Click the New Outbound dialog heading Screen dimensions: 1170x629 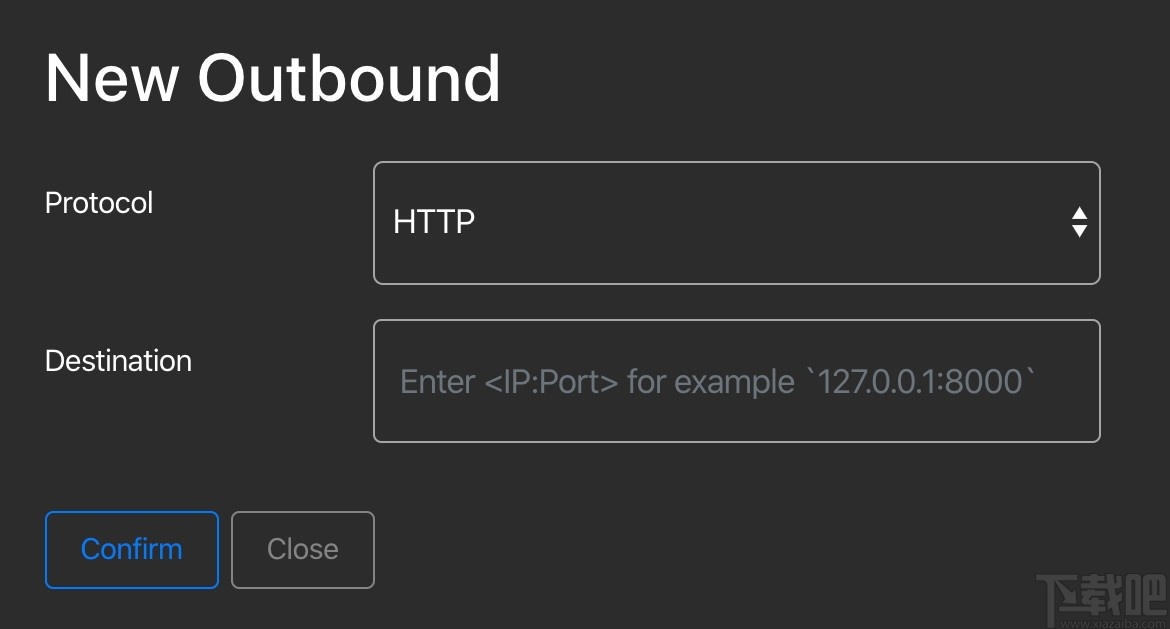[x=272, y=78]
